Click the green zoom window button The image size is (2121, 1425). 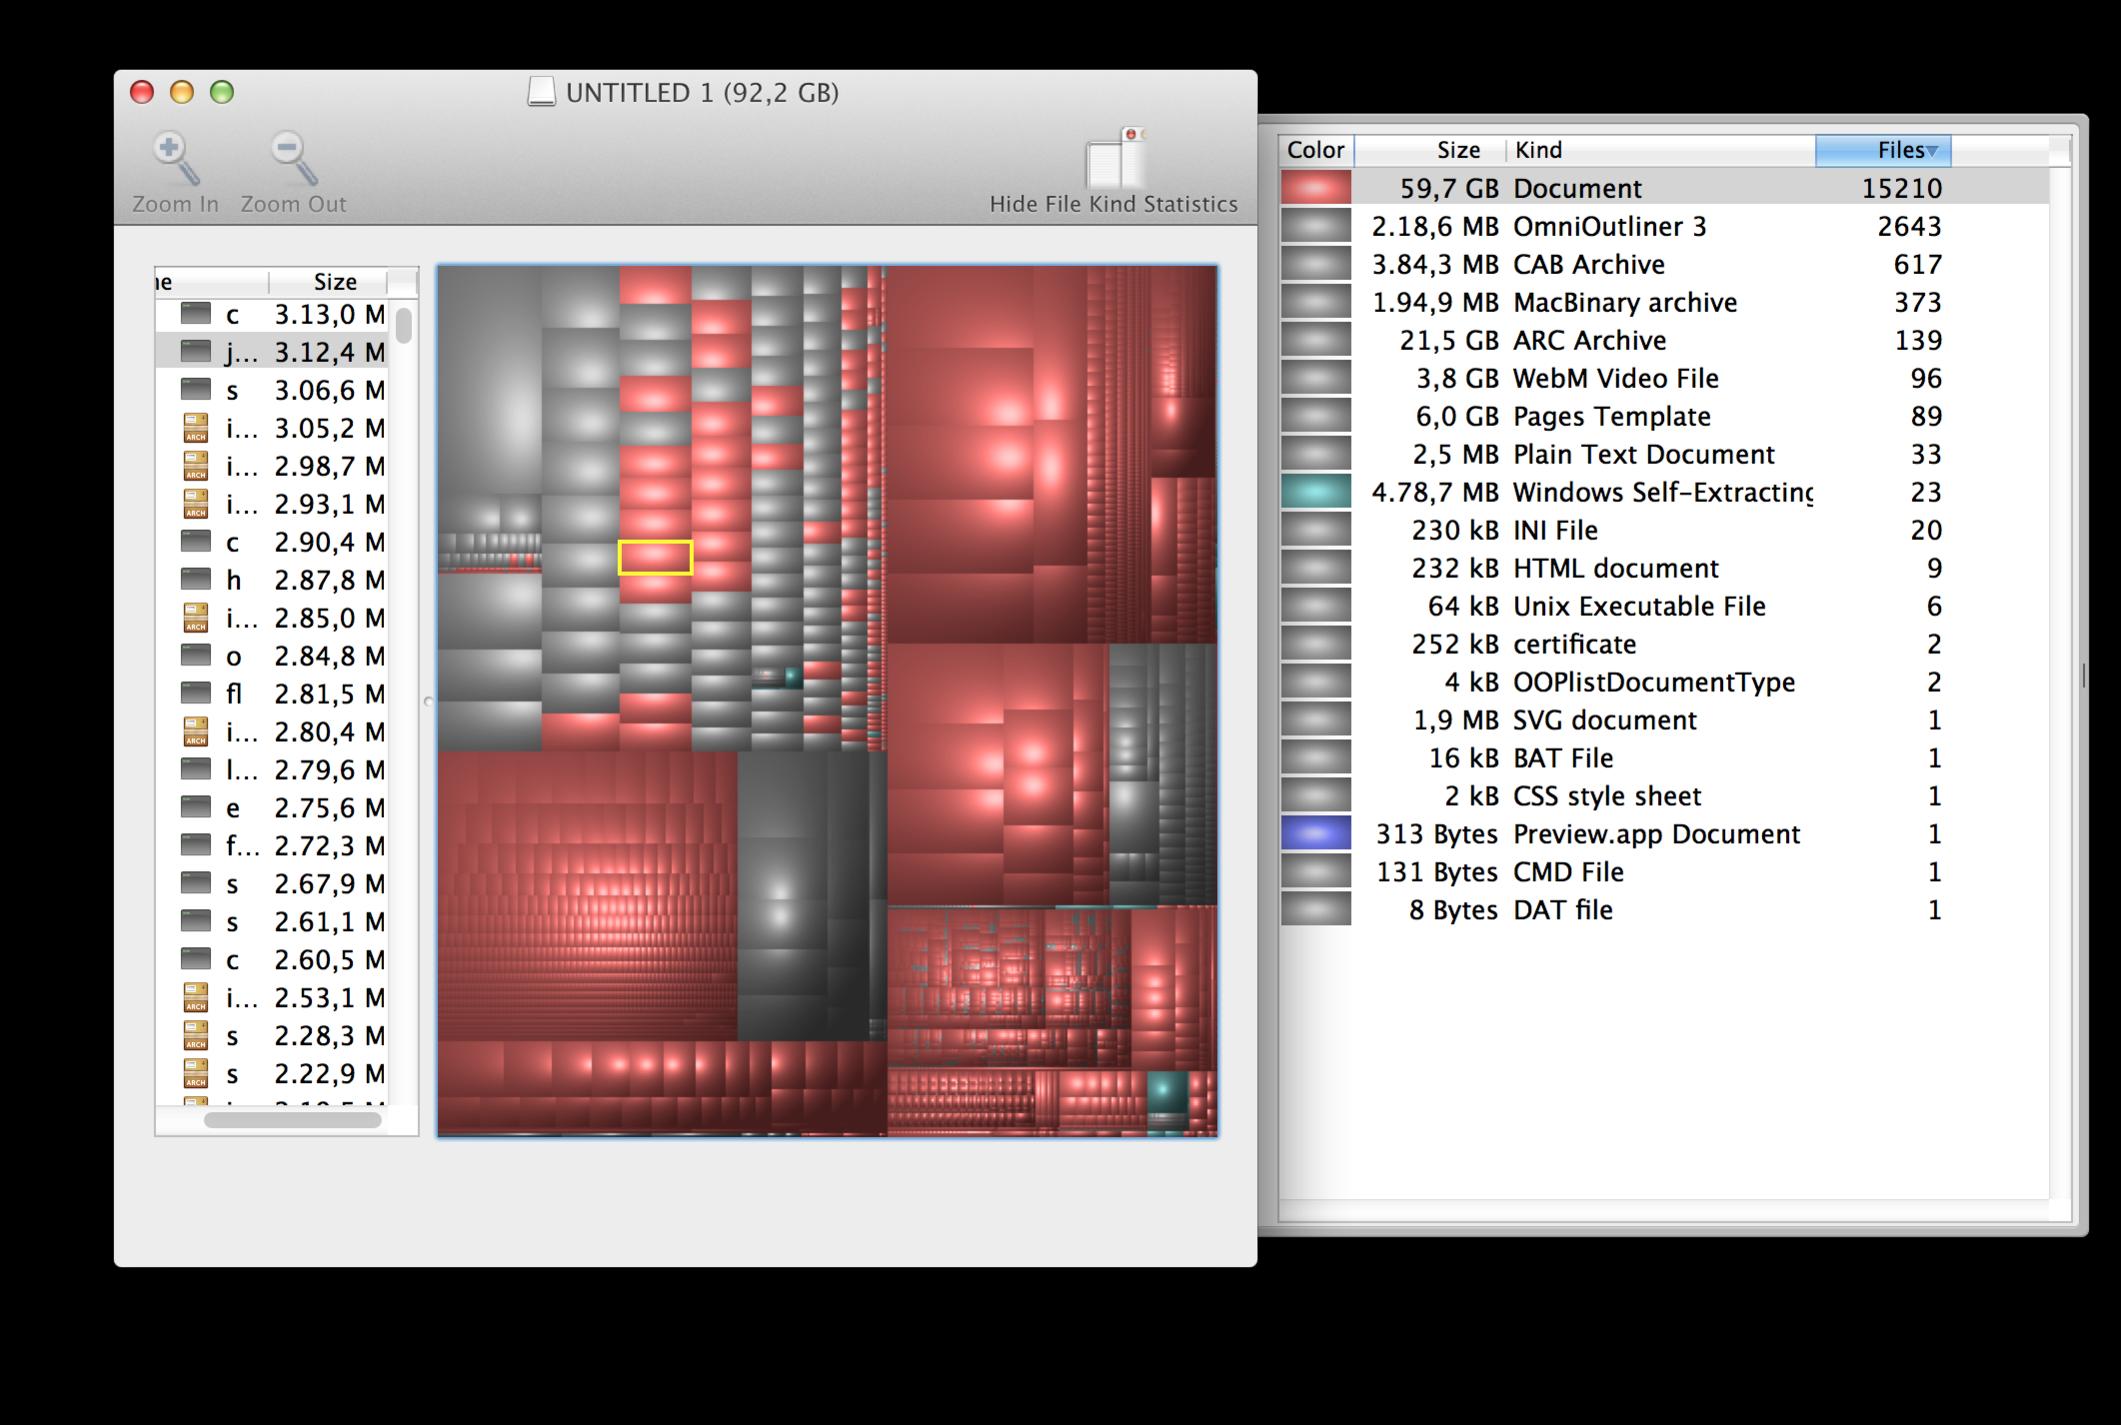[222, 93]
